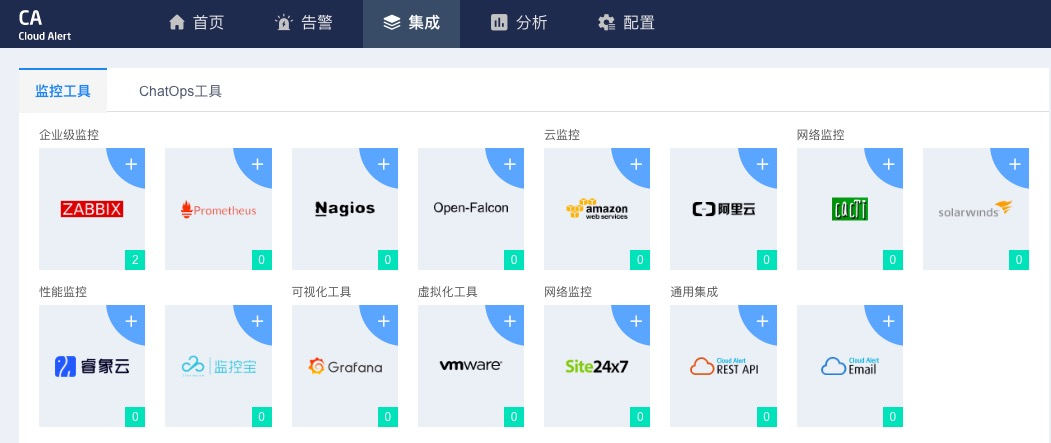1051x443 pixels.
Task: Click the 云监控 section heading
Action: click(562, 135)
